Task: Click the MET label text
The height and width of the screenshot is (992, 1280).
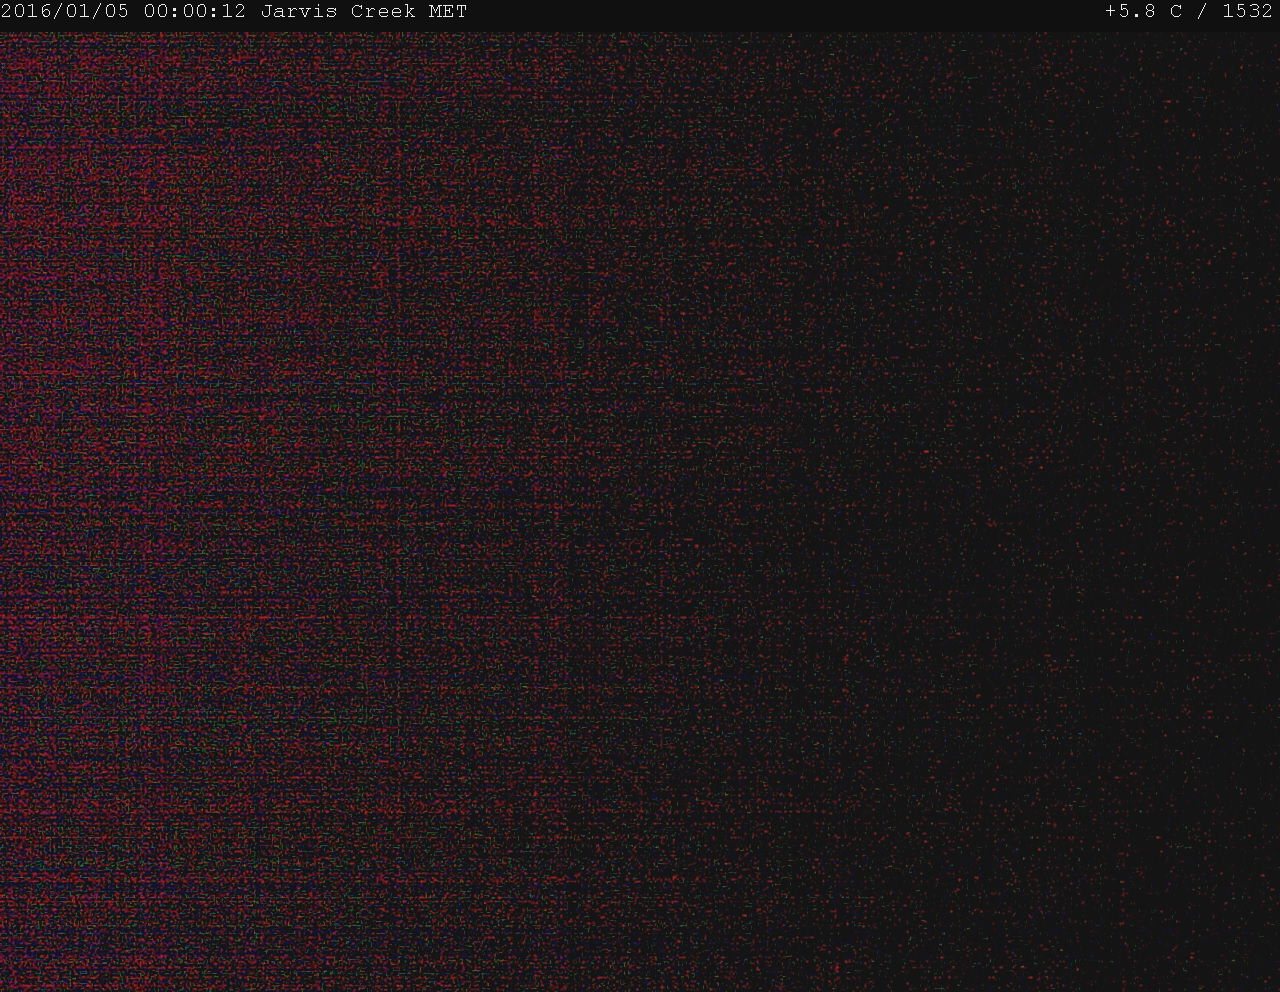Action: tap(447, 12)
